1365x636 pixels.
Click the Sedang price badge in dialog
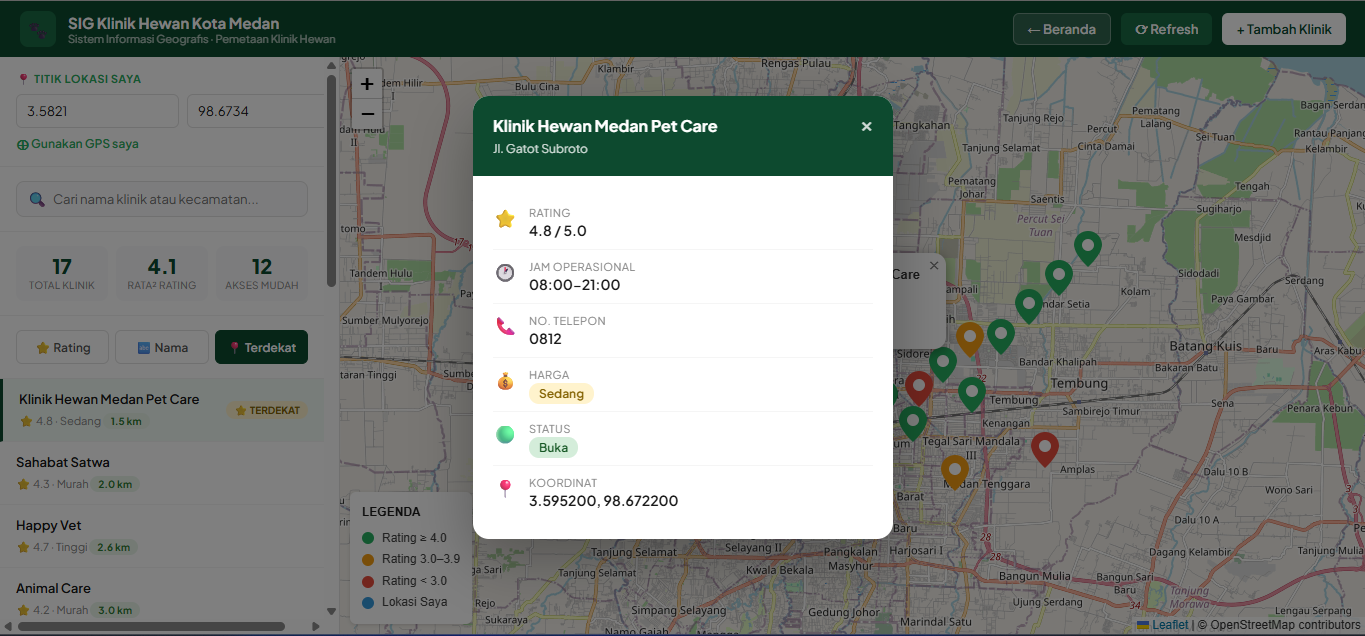(x=561, y=393)
